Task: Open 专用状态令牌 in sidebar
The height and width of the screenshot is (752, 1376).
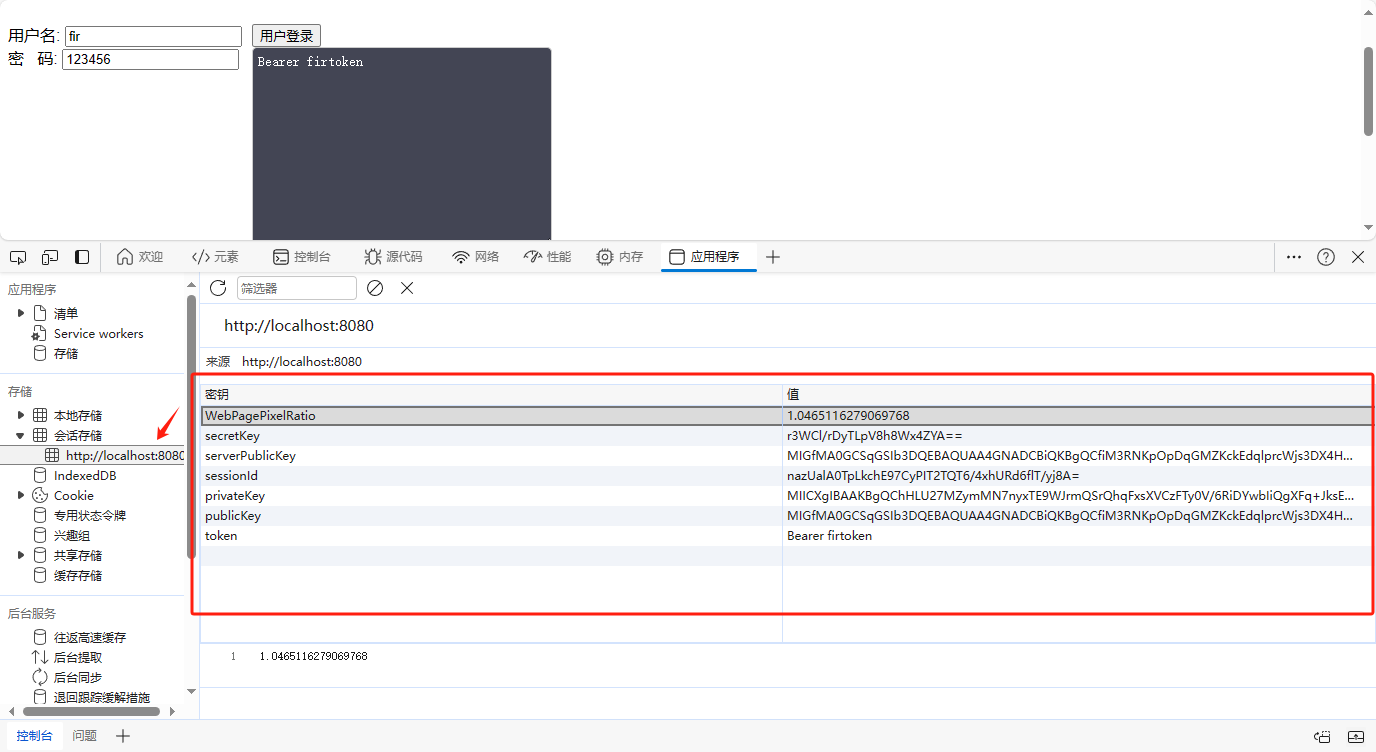Action: click(90, 515)
